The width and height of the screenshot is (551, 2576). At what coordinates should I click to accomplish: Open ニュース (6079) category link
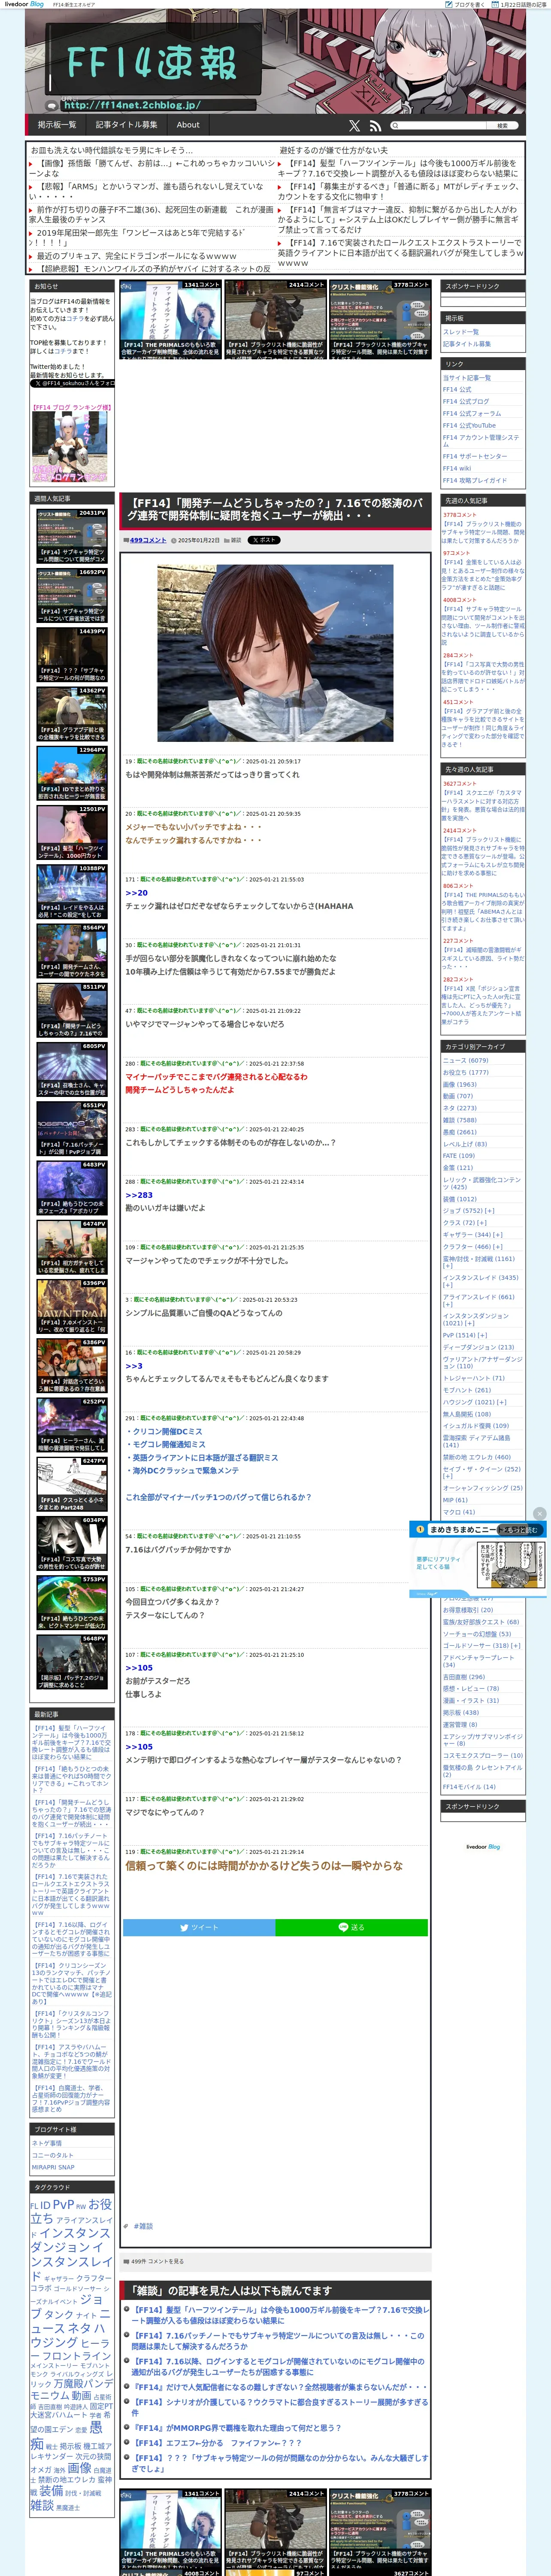[466, 1061]
